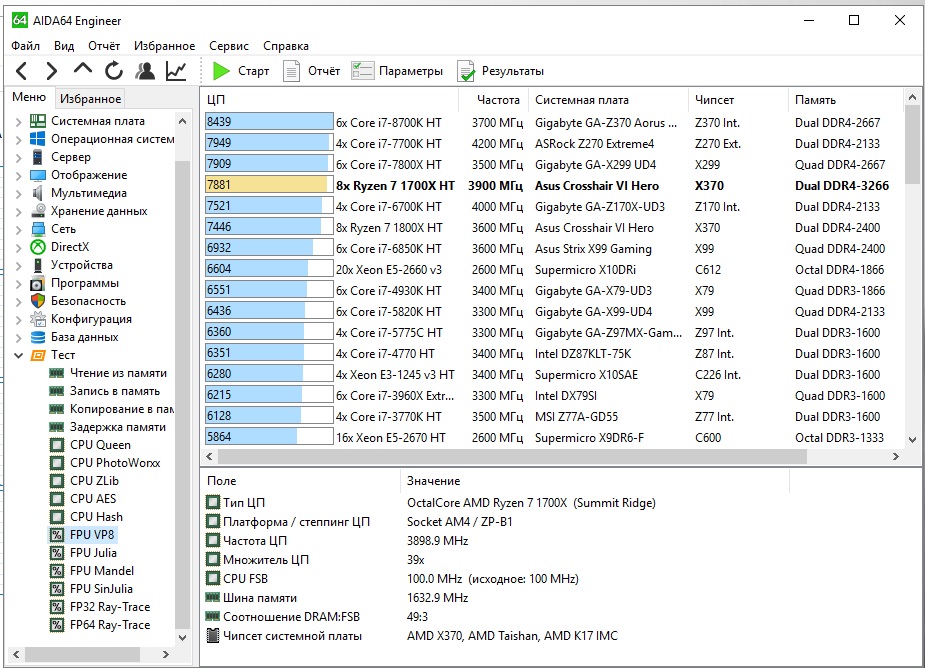Select the 8x Ryzen 7 1700X HT row
The width and height of the screenshot is (925, 668).
pyautogui.click(x=552, y=185)
